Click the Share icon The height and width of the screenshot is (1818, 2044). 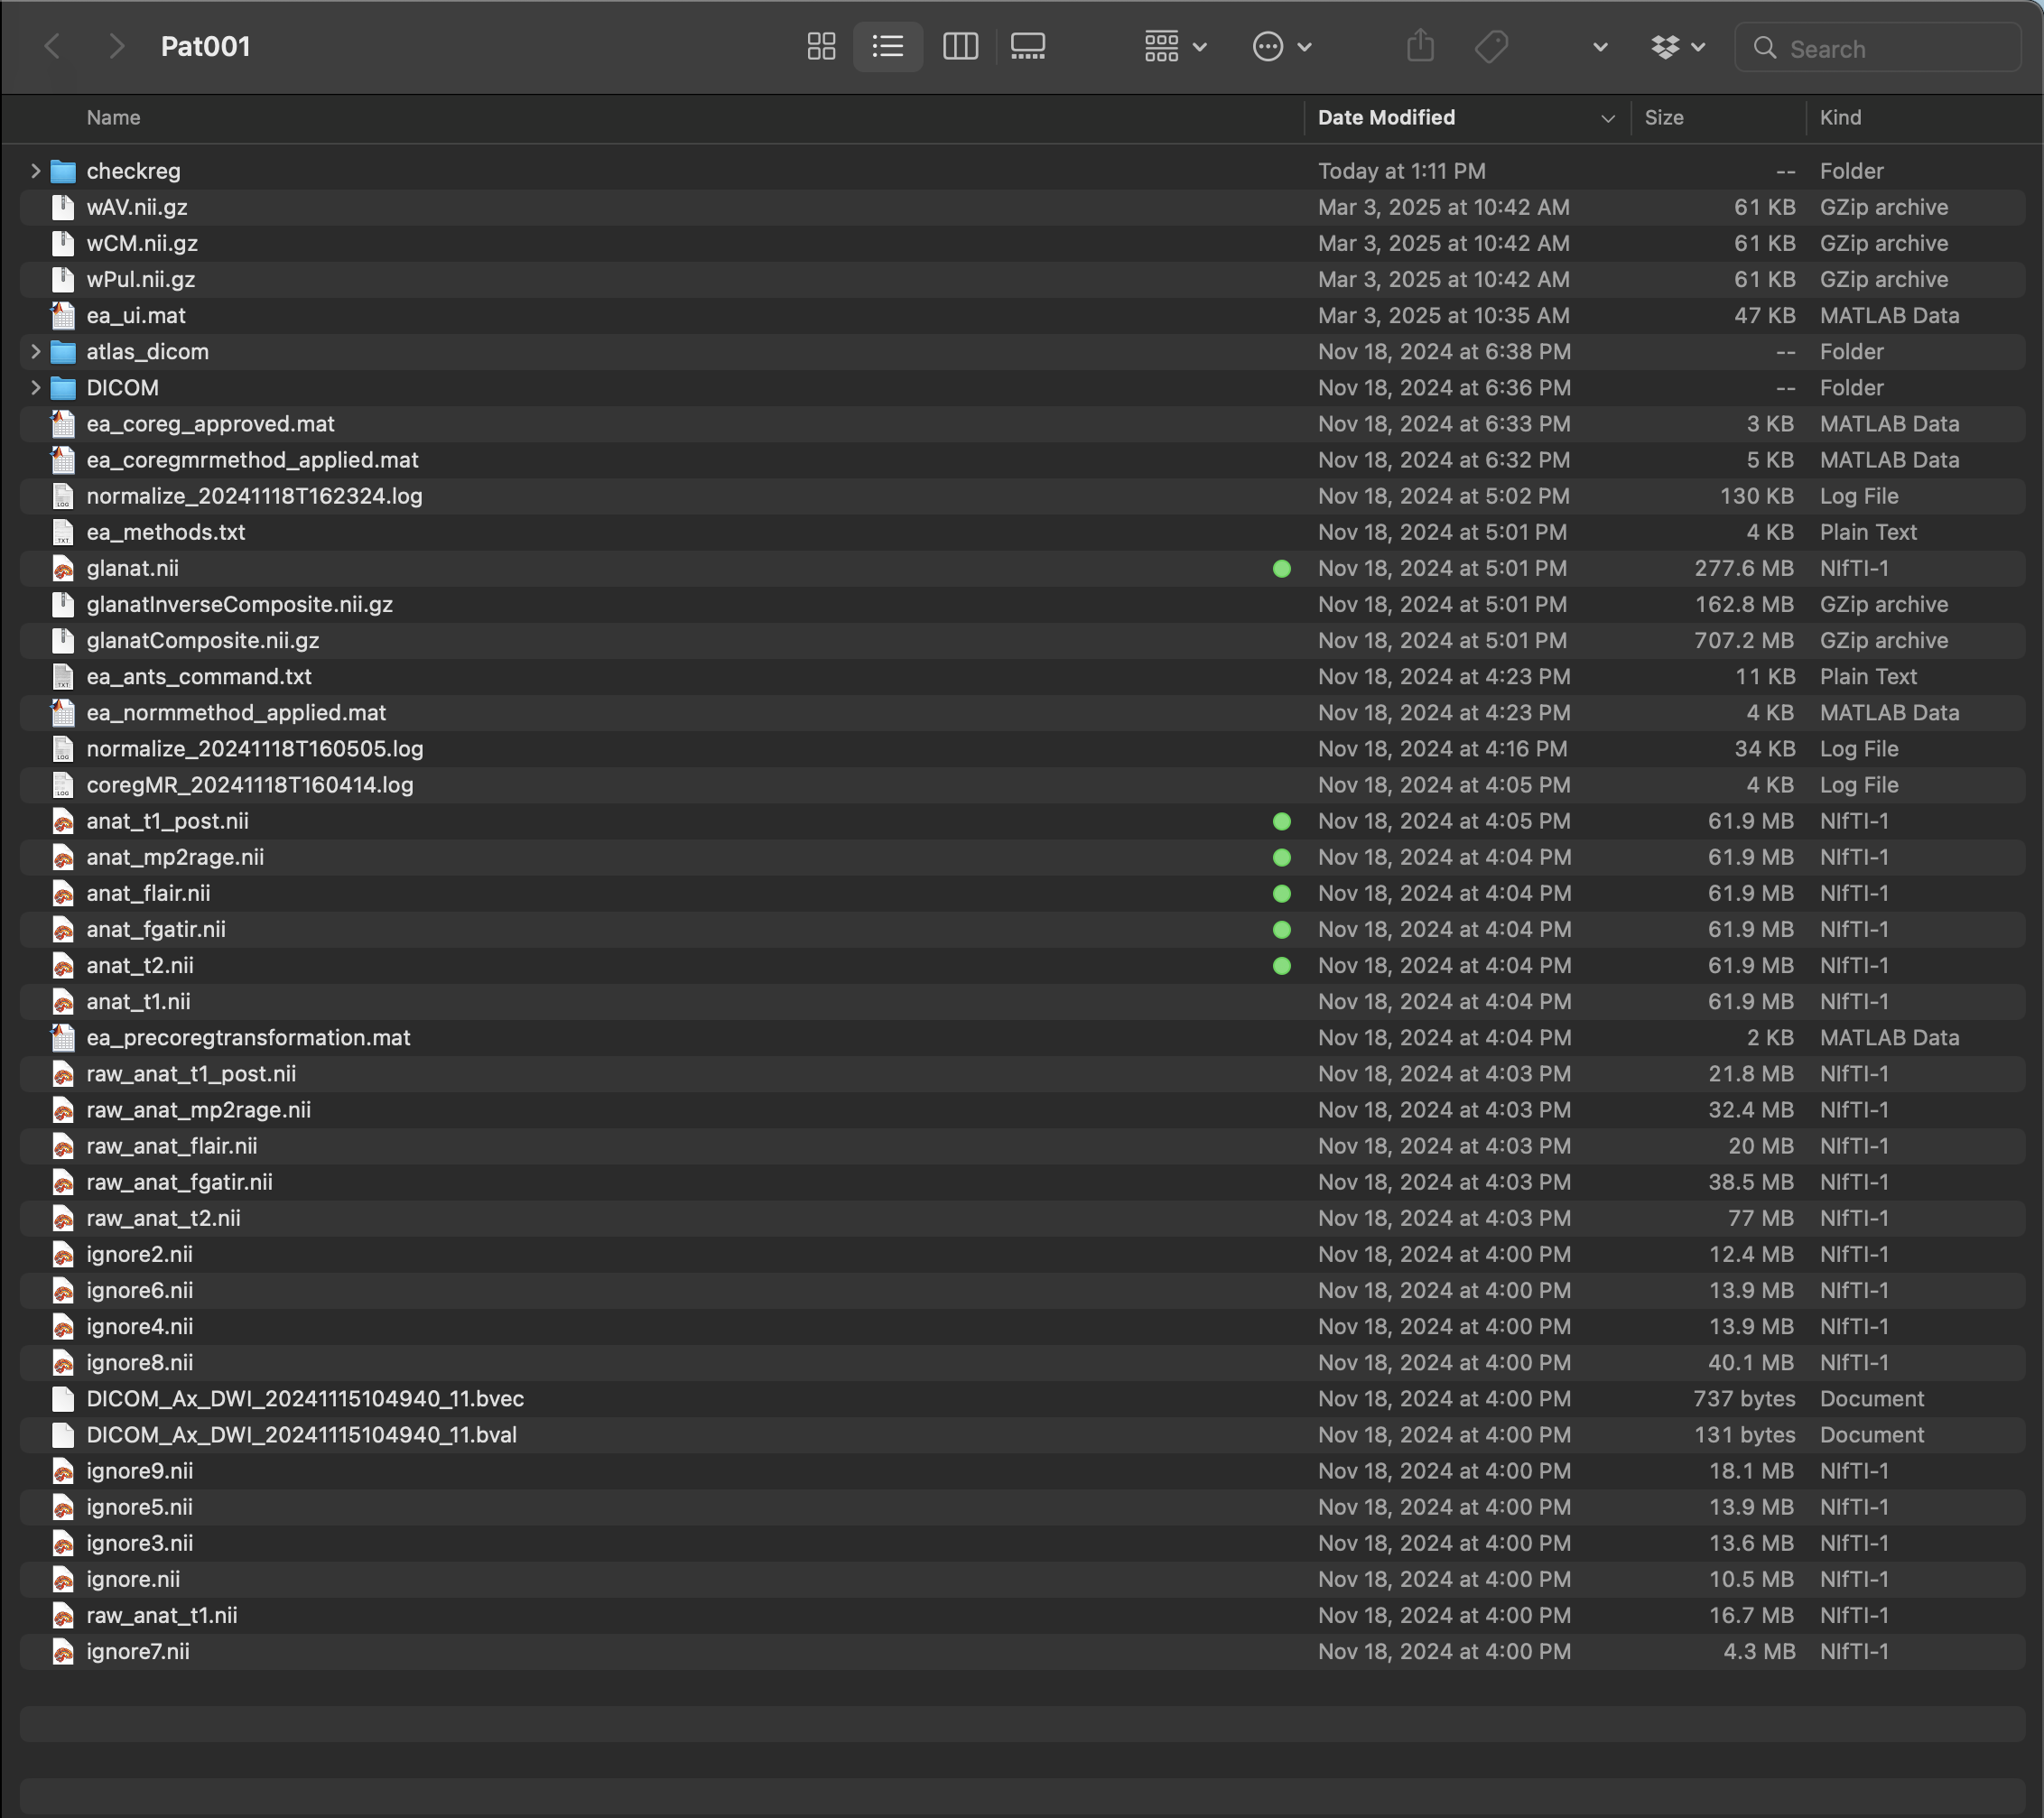pyautogui.click(x=1420, y=46)
